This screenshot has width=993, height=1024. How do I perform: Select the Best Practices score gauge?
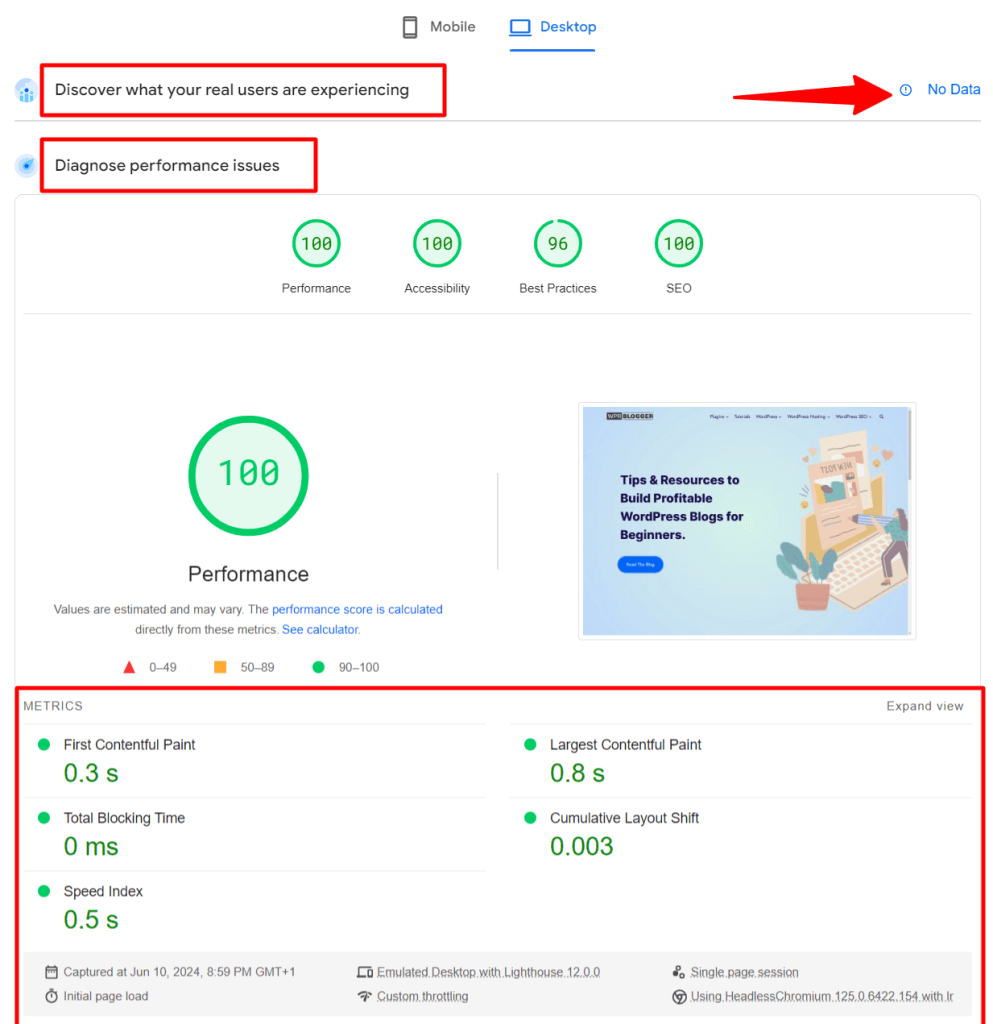tap(558, 244)
